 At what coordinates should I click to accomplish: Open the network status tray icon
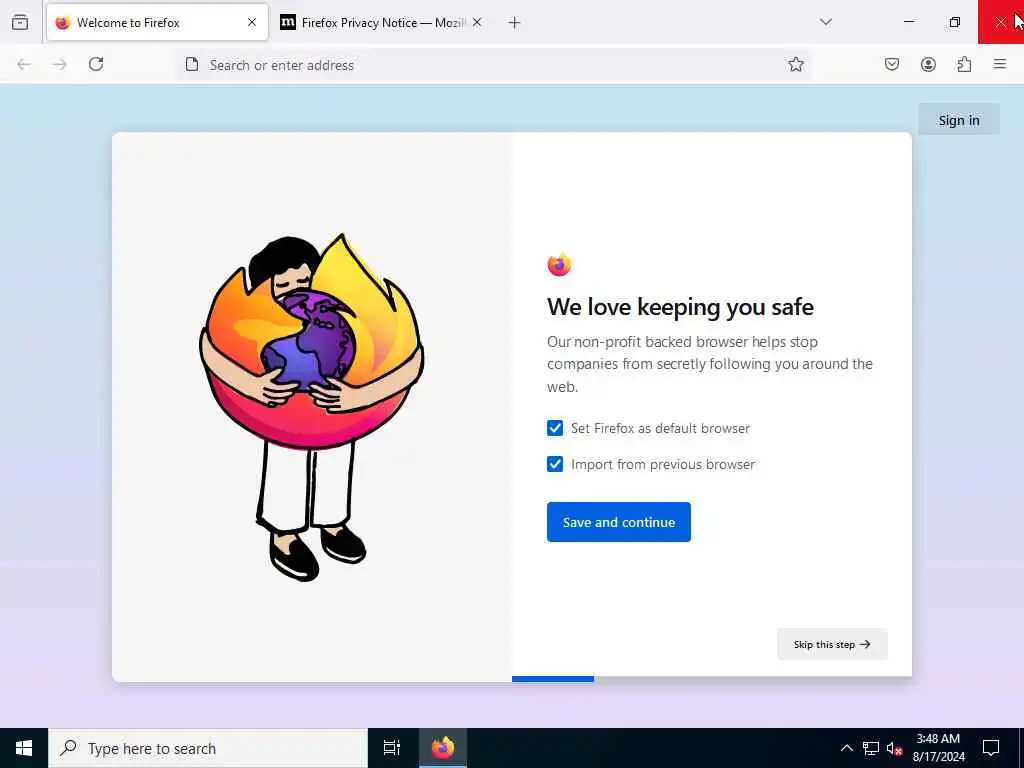(x=871, y=748)
